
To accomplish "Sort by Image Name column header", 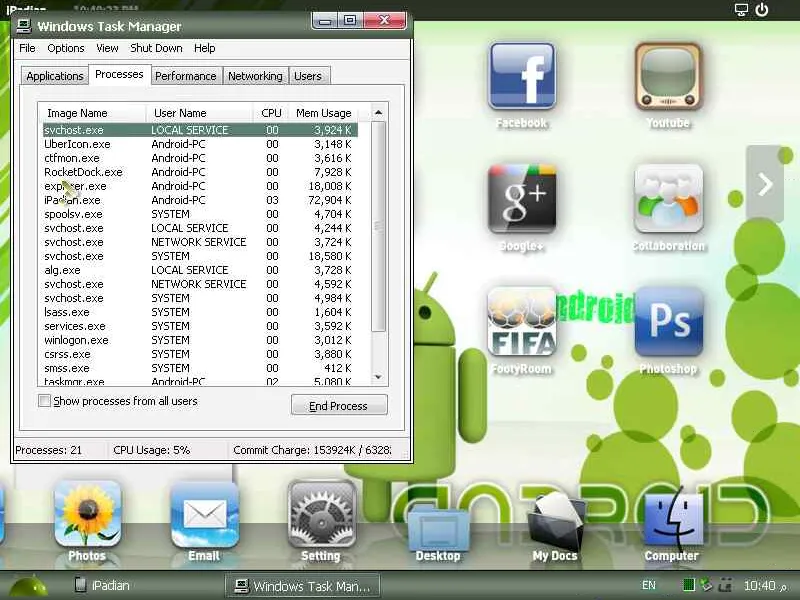I will coord(93,113).
